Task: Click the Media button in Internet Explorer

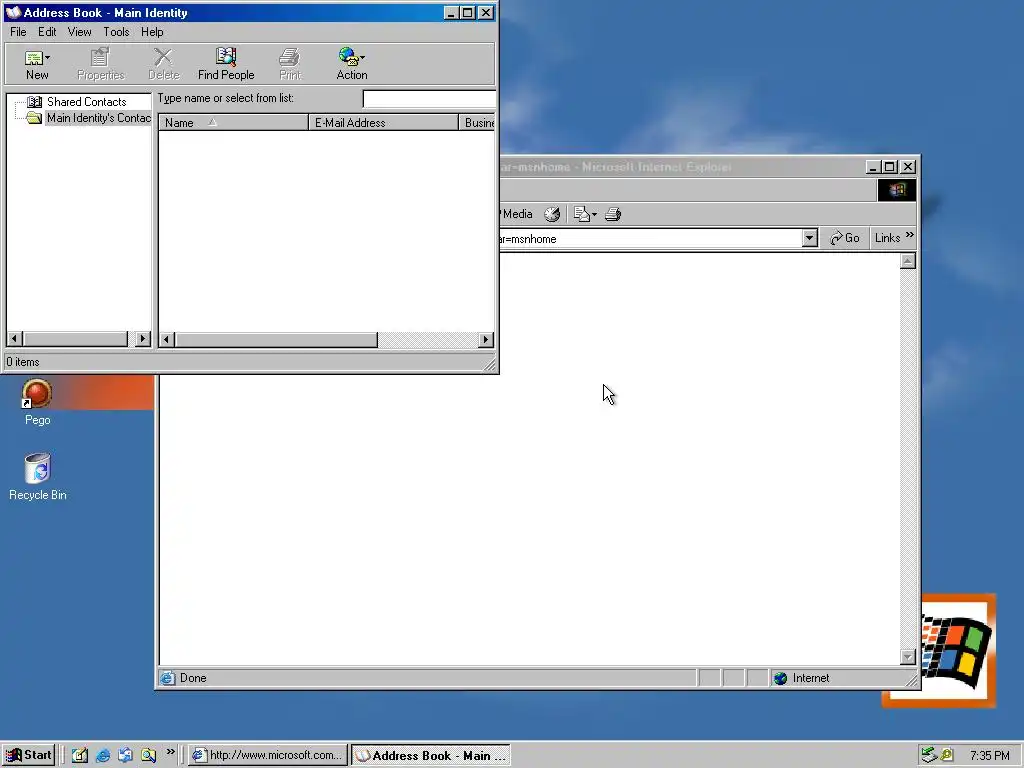Action: 516,214
